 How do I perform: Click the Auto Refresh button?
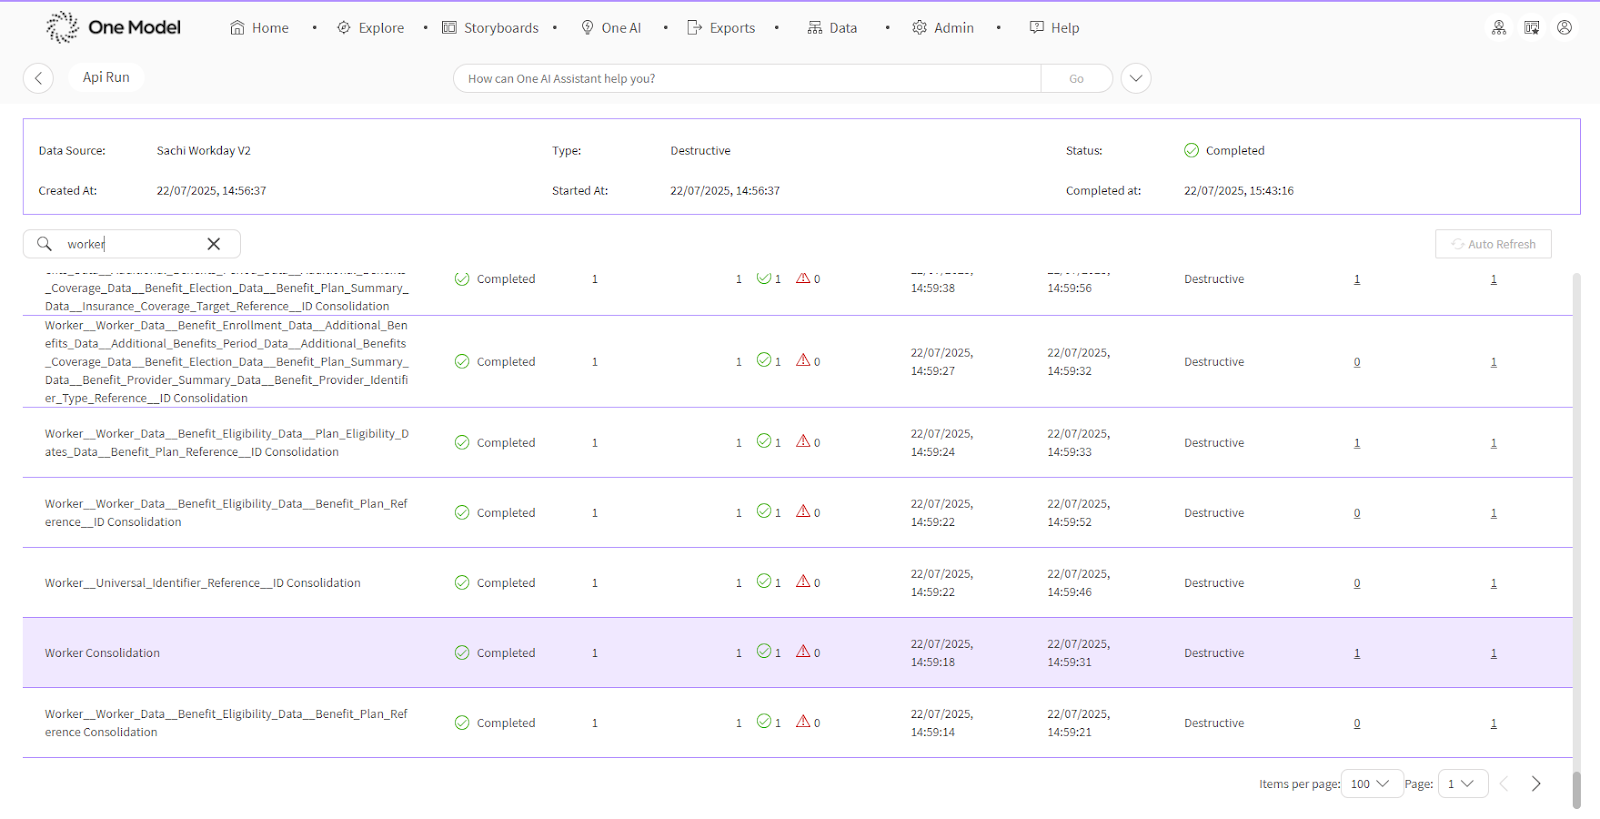1493,244
